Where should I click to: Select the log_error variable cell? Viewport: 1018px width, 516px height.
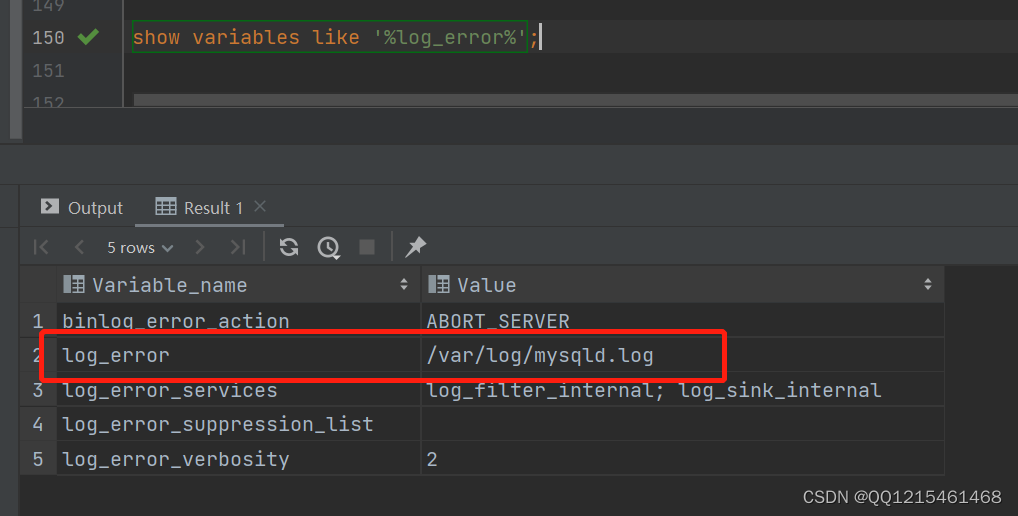239,355
